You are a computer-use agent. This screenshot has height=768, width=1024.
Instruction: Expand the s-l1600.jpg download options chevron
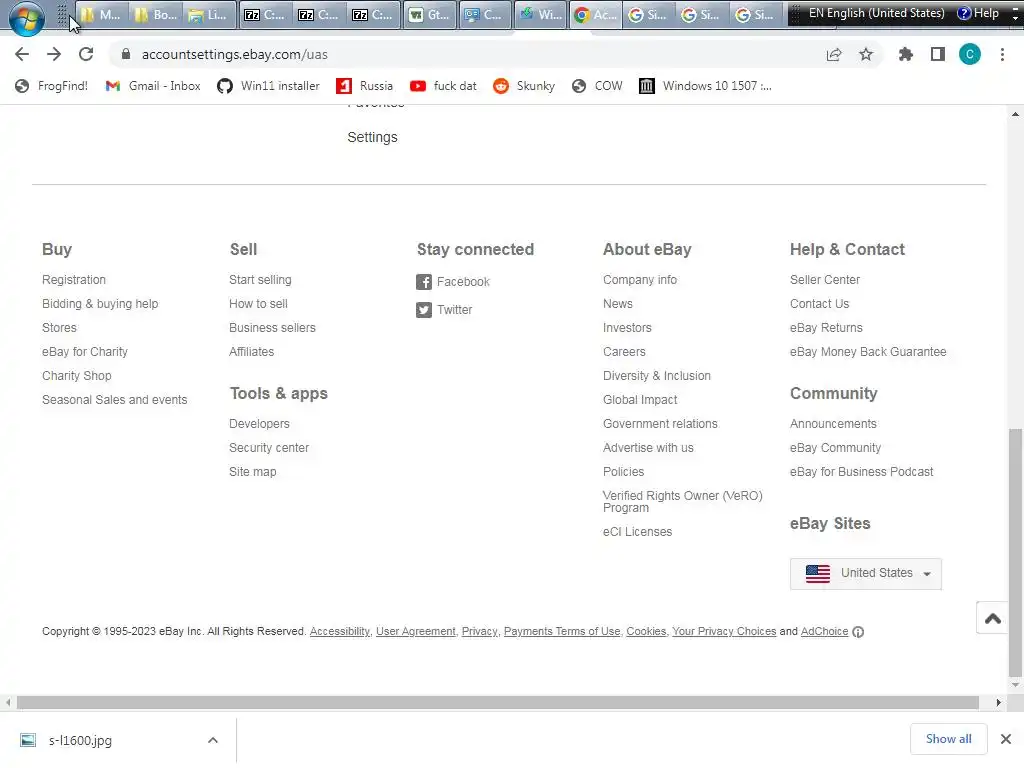pyautogui.click(x=213, y=741)
